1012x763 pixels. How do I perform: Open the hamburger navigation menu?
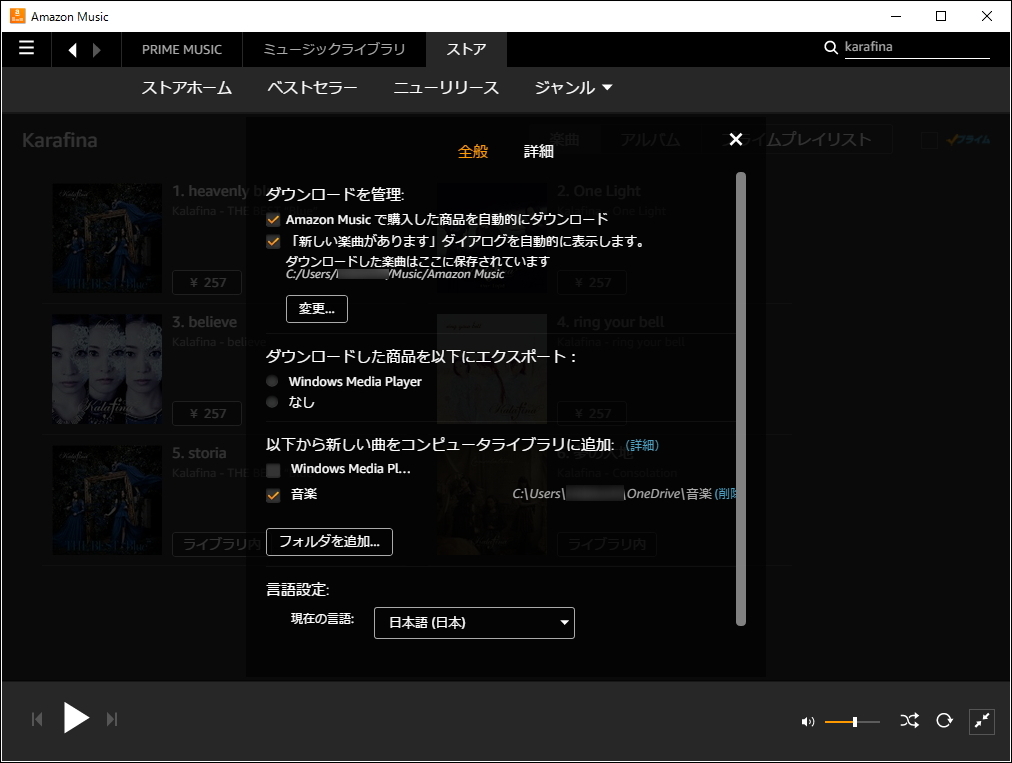click(26, 48)
